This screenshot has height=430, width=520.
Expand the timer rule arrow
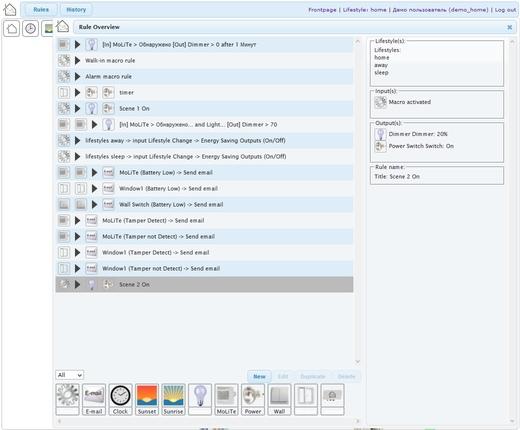77,92
